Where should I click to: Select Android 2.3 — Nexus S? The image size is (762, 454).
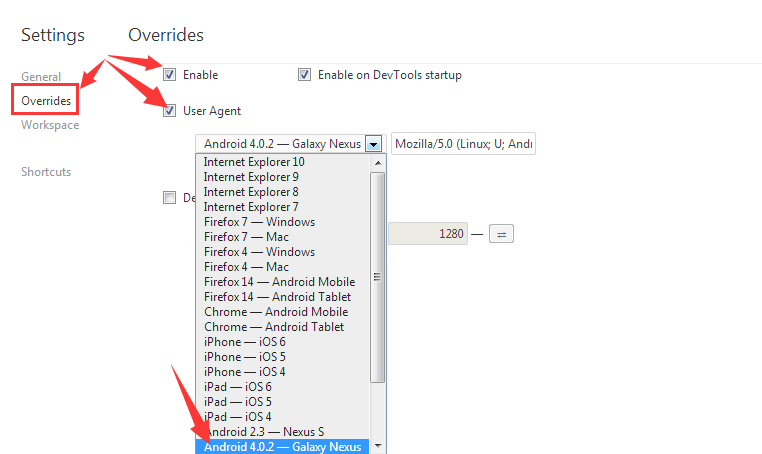click(x=282, y=432)
